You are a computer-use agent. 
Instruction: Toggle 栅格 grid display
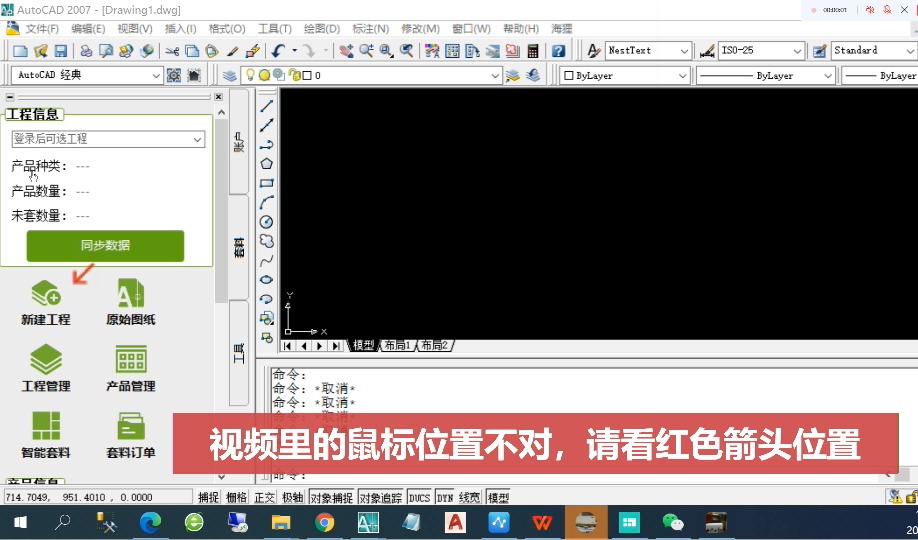click(237, 497)
